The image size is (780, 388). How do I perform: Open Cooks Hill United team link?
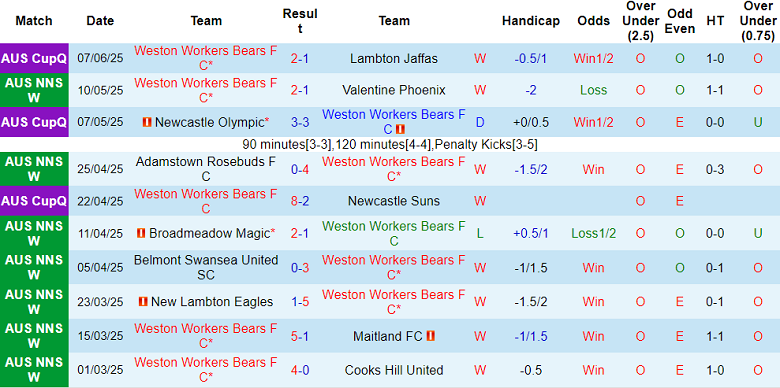coord(393,370)
